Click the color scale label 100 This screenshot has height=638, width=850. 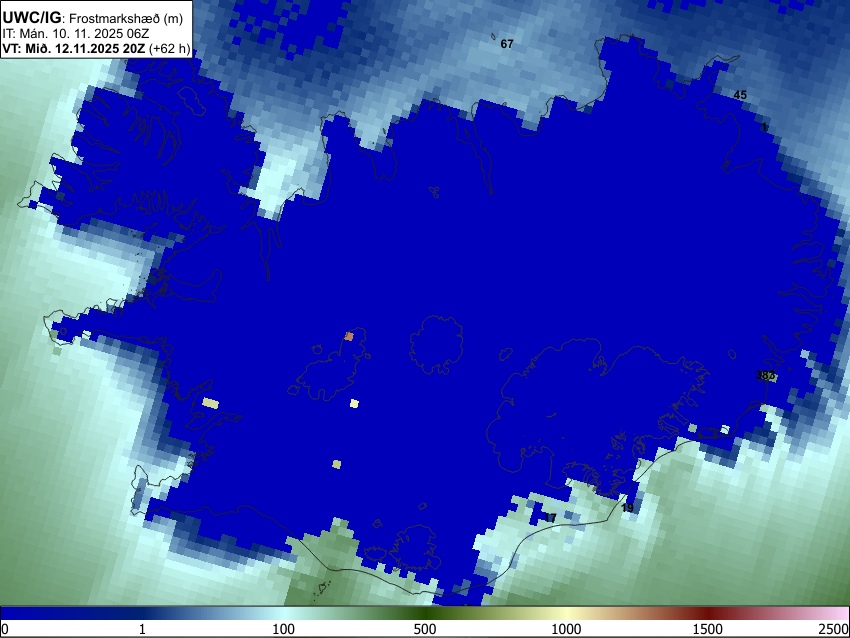(x=284, y=629)
